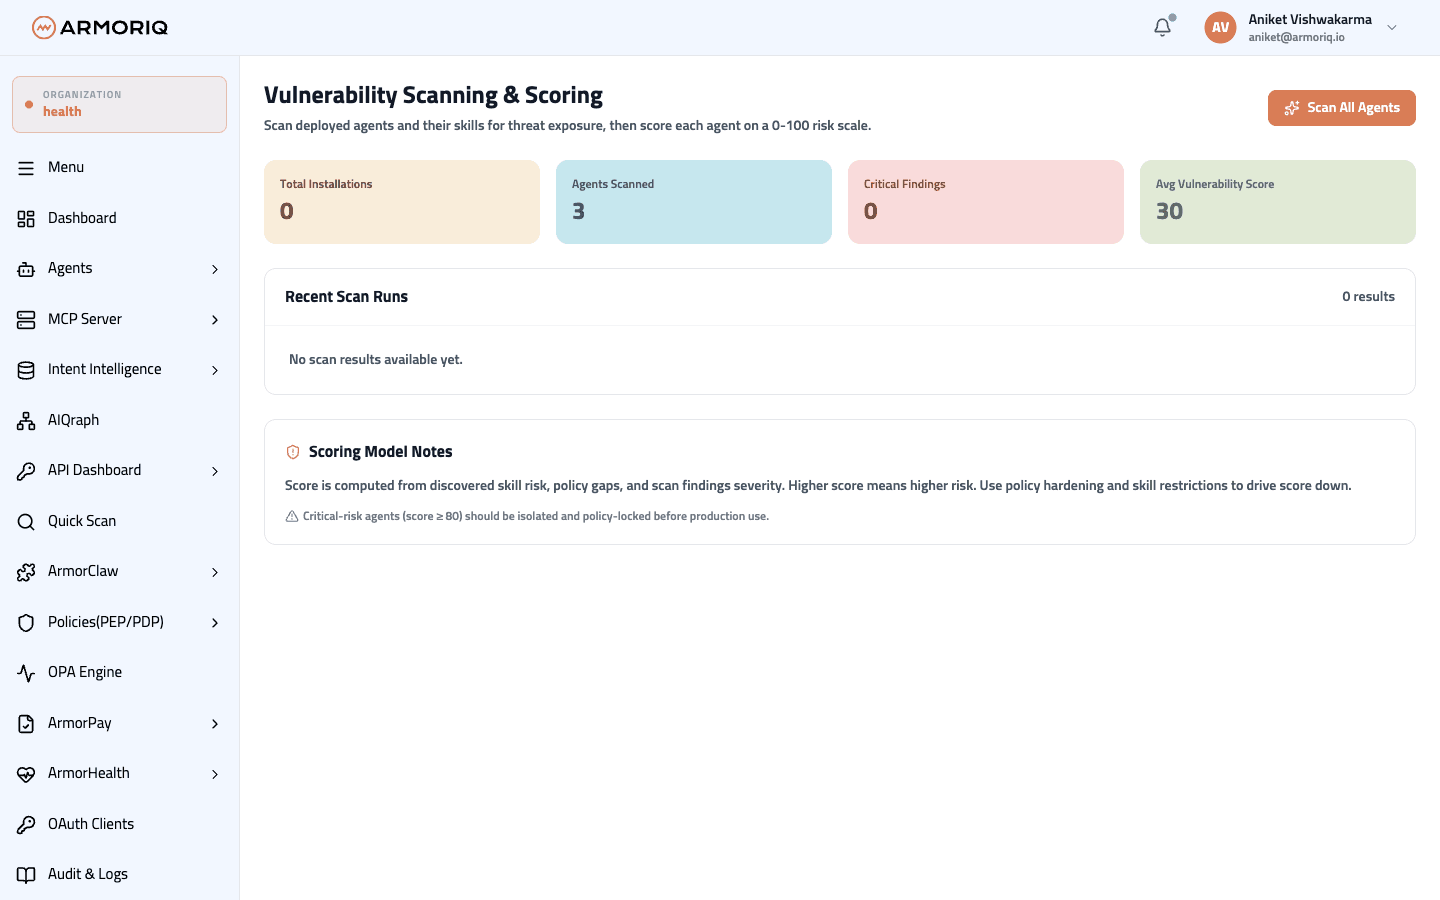This screenshot has width=1440, height=900.
Task: Click the Agents robot icon
Action: coord(26,269)
